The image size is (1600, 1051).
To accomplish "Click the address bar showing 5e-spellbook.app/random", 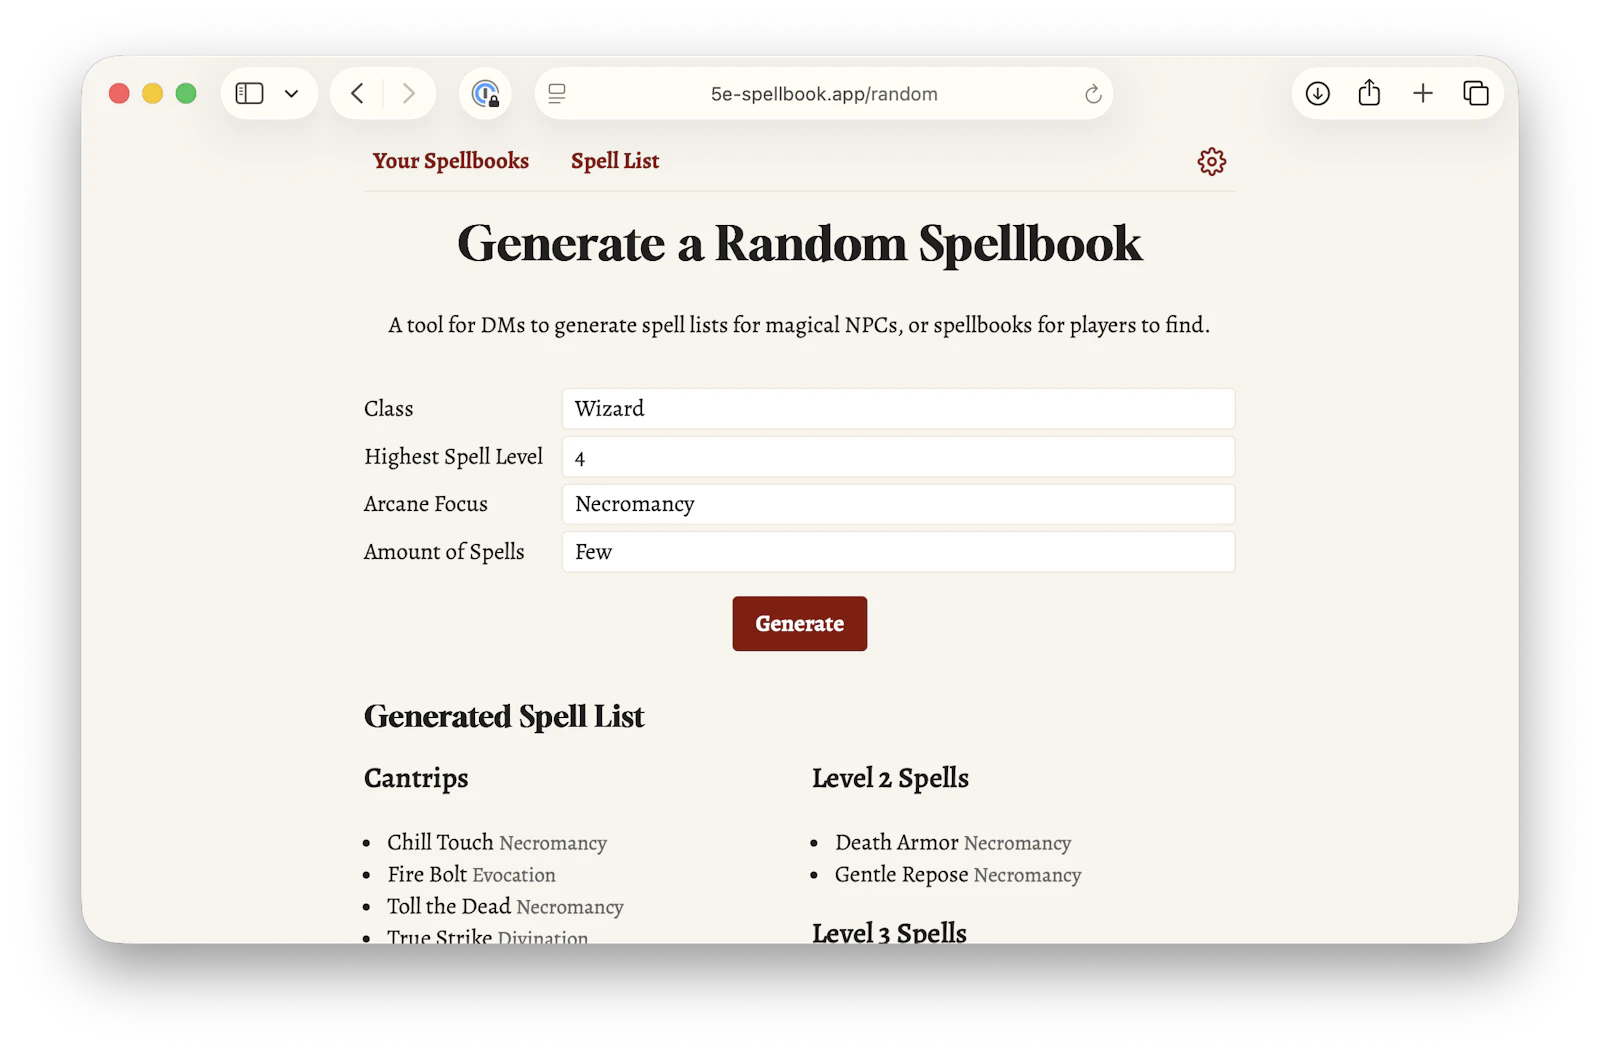I will point(823,93).
